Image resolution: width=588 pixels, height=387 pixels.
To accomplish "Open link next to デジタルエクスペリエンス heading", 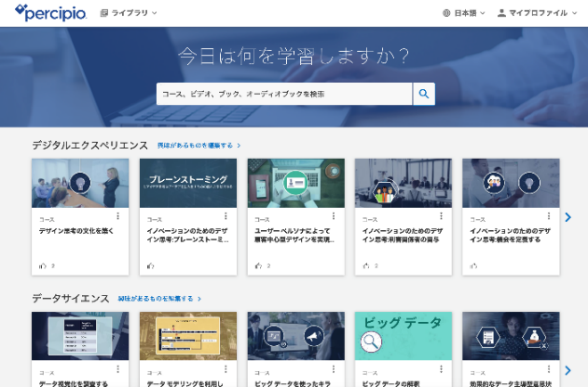I will click(199, 146).
